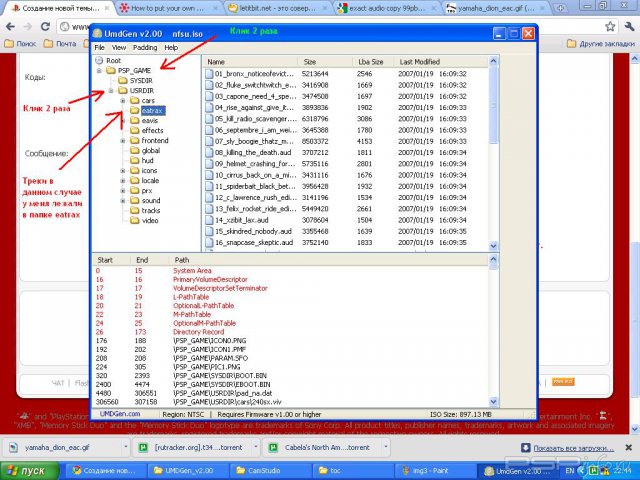Sort file list by Lba Size column
The height and width of the screenshot is (480, 640).
(x=372, y=61)
